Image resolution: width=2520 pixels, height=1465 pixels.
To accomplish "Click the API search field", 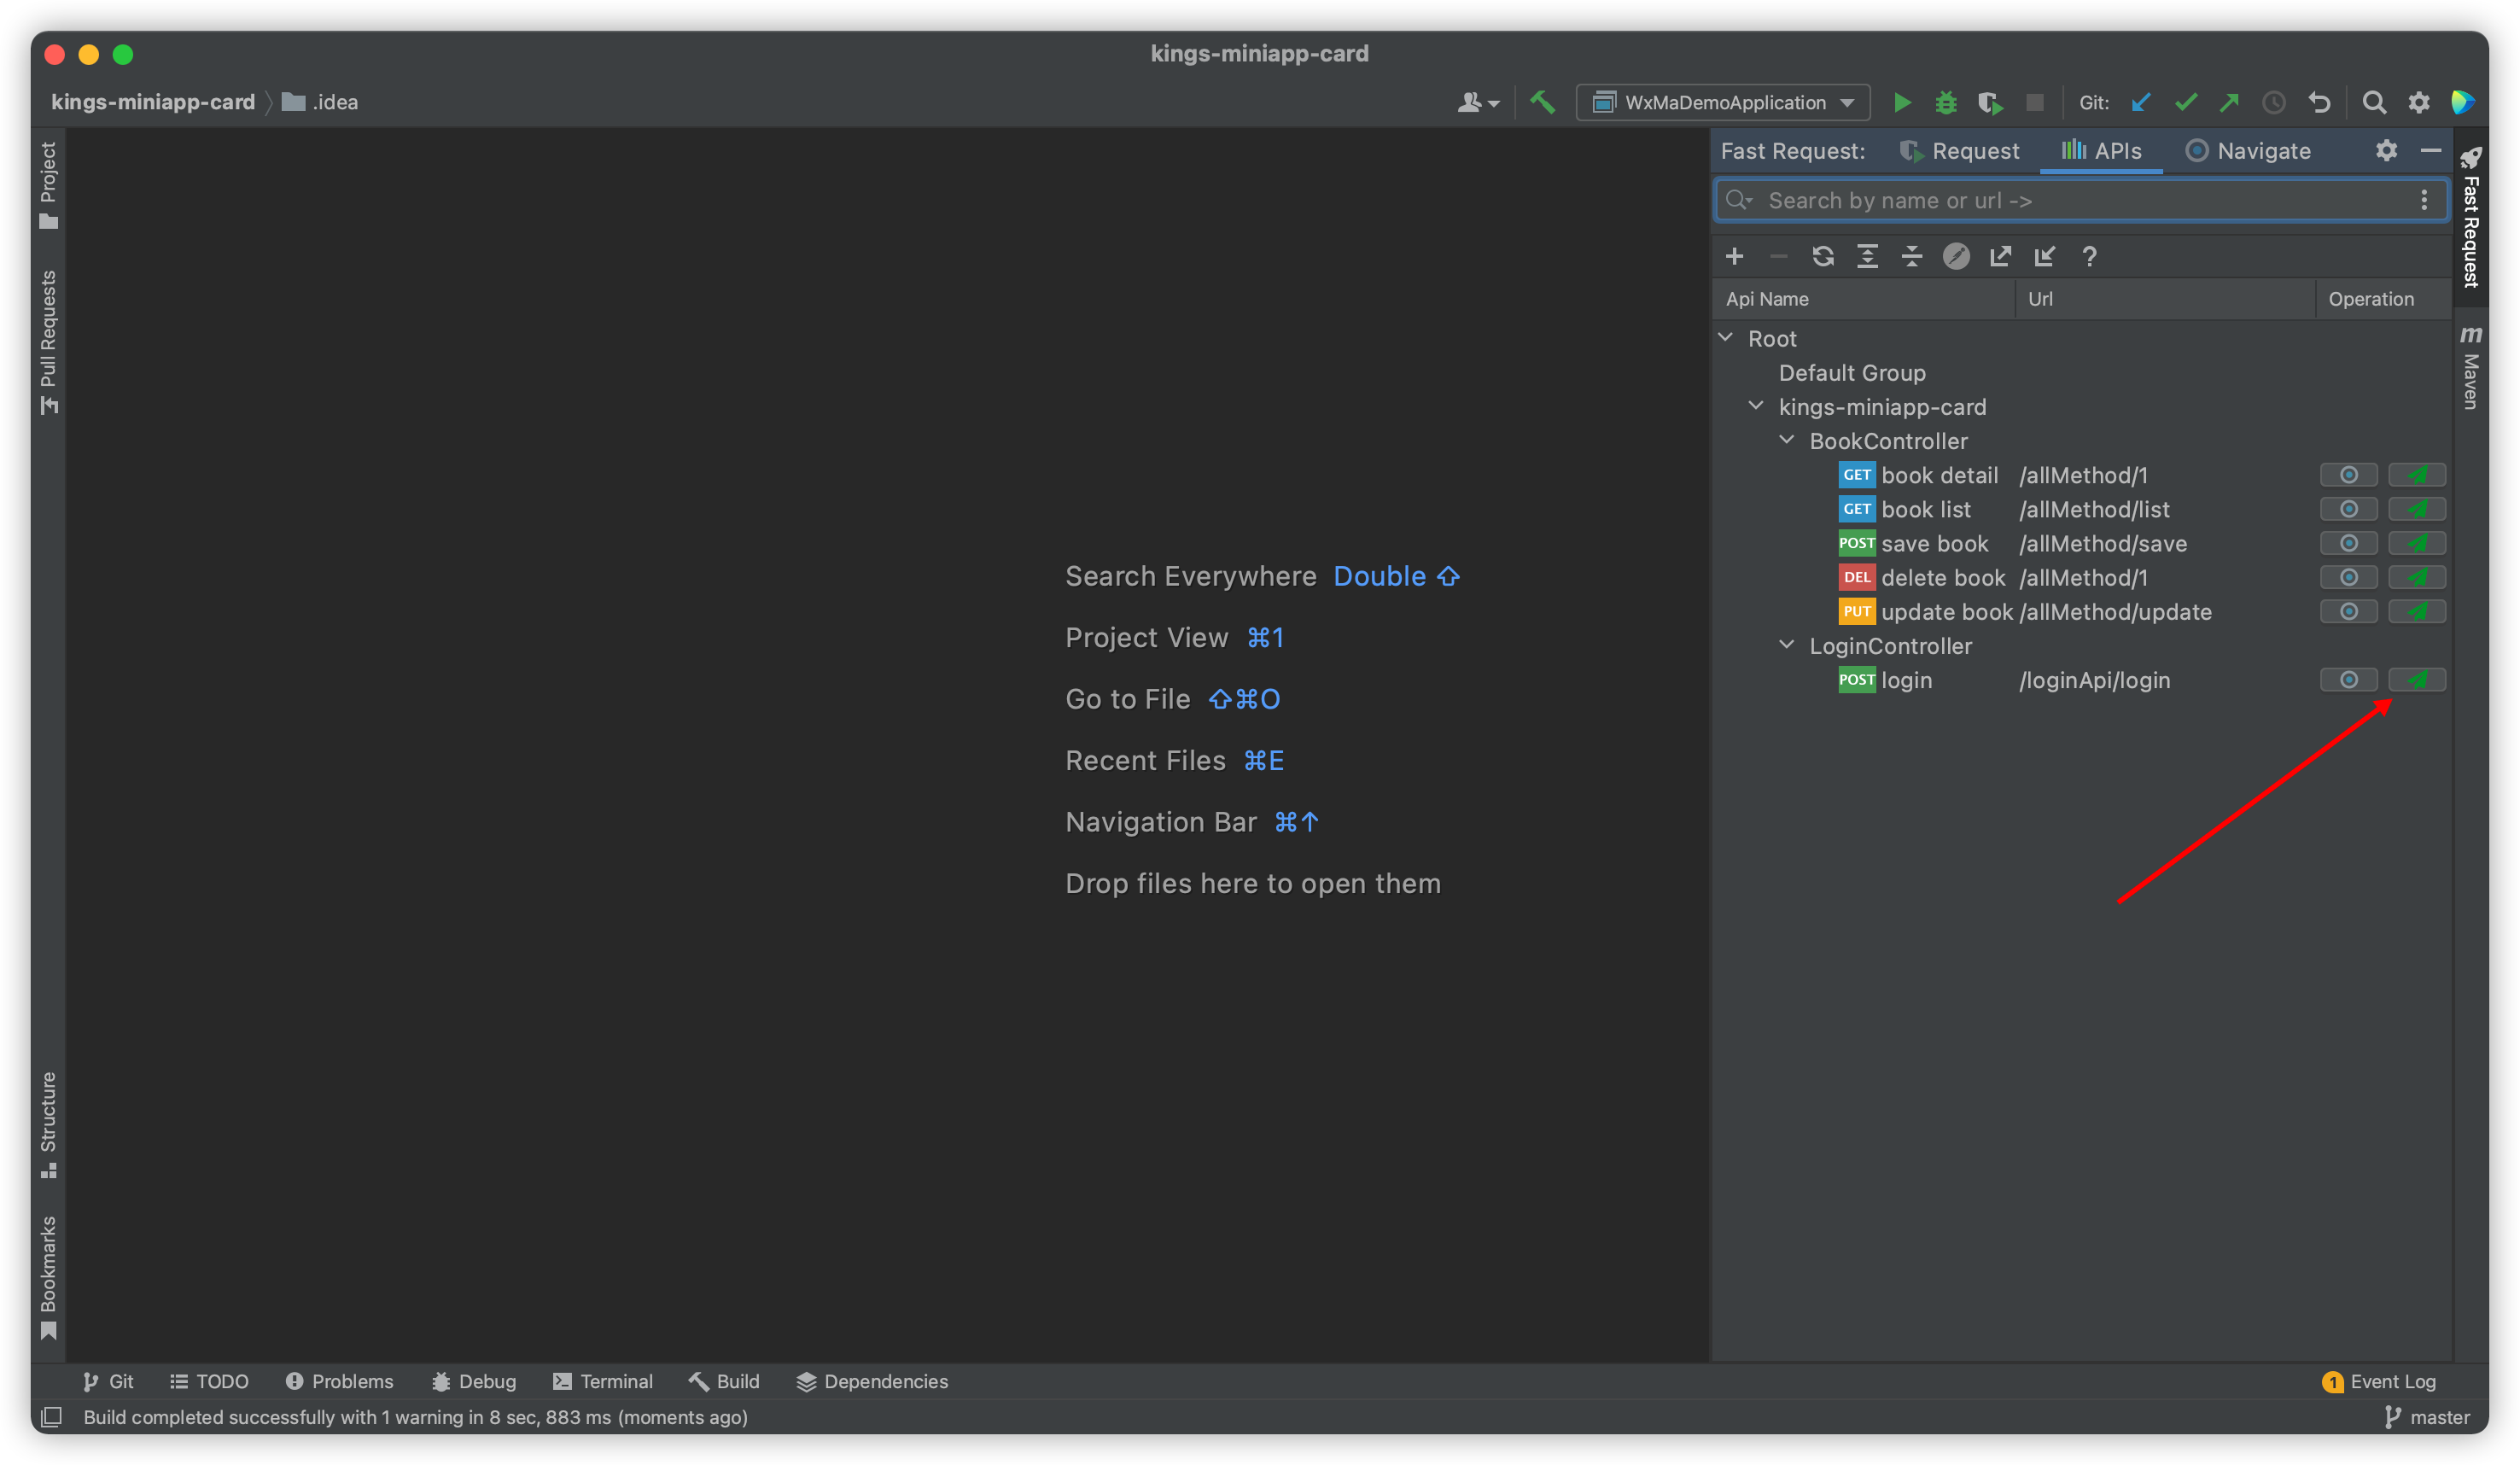I will [x=2080, y=200].
